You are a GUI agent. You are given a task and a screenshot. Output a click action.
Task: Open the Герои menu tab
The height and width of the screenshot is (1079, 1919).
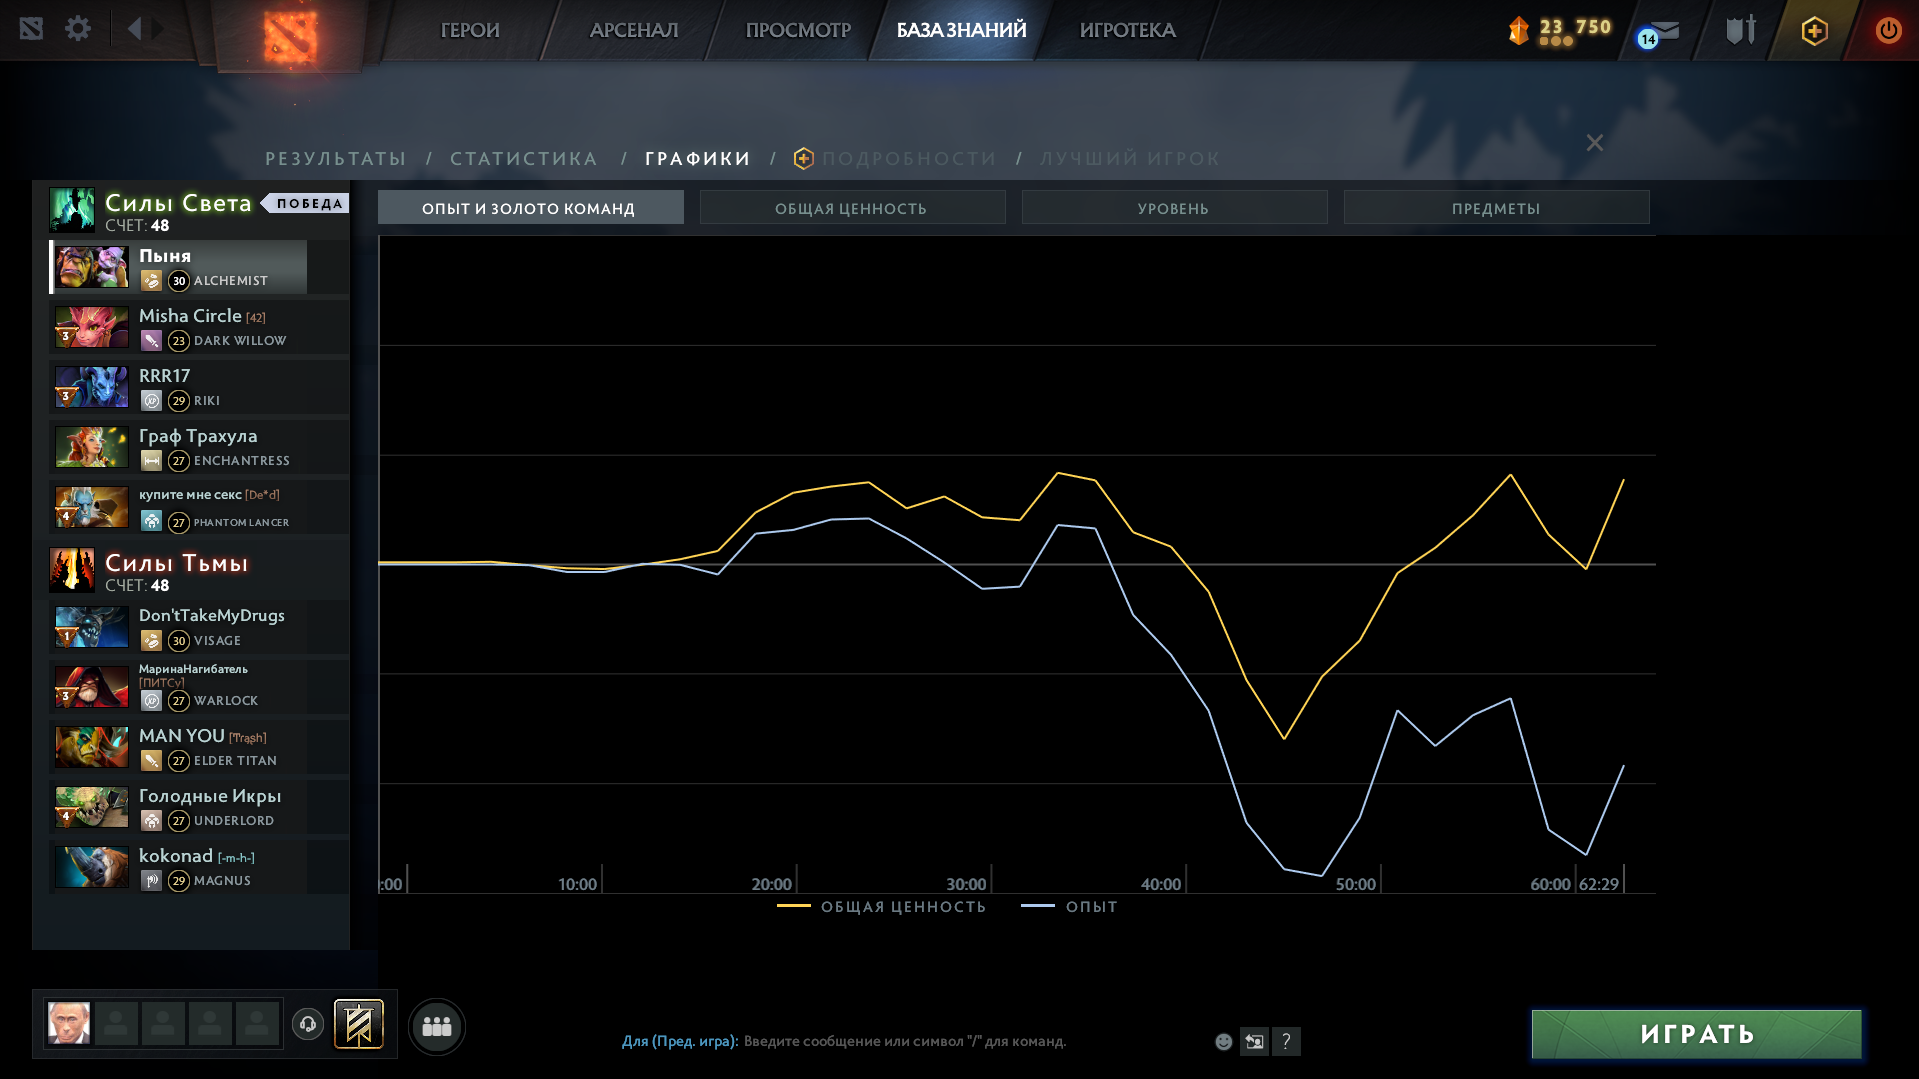click(x=470, y=30)
